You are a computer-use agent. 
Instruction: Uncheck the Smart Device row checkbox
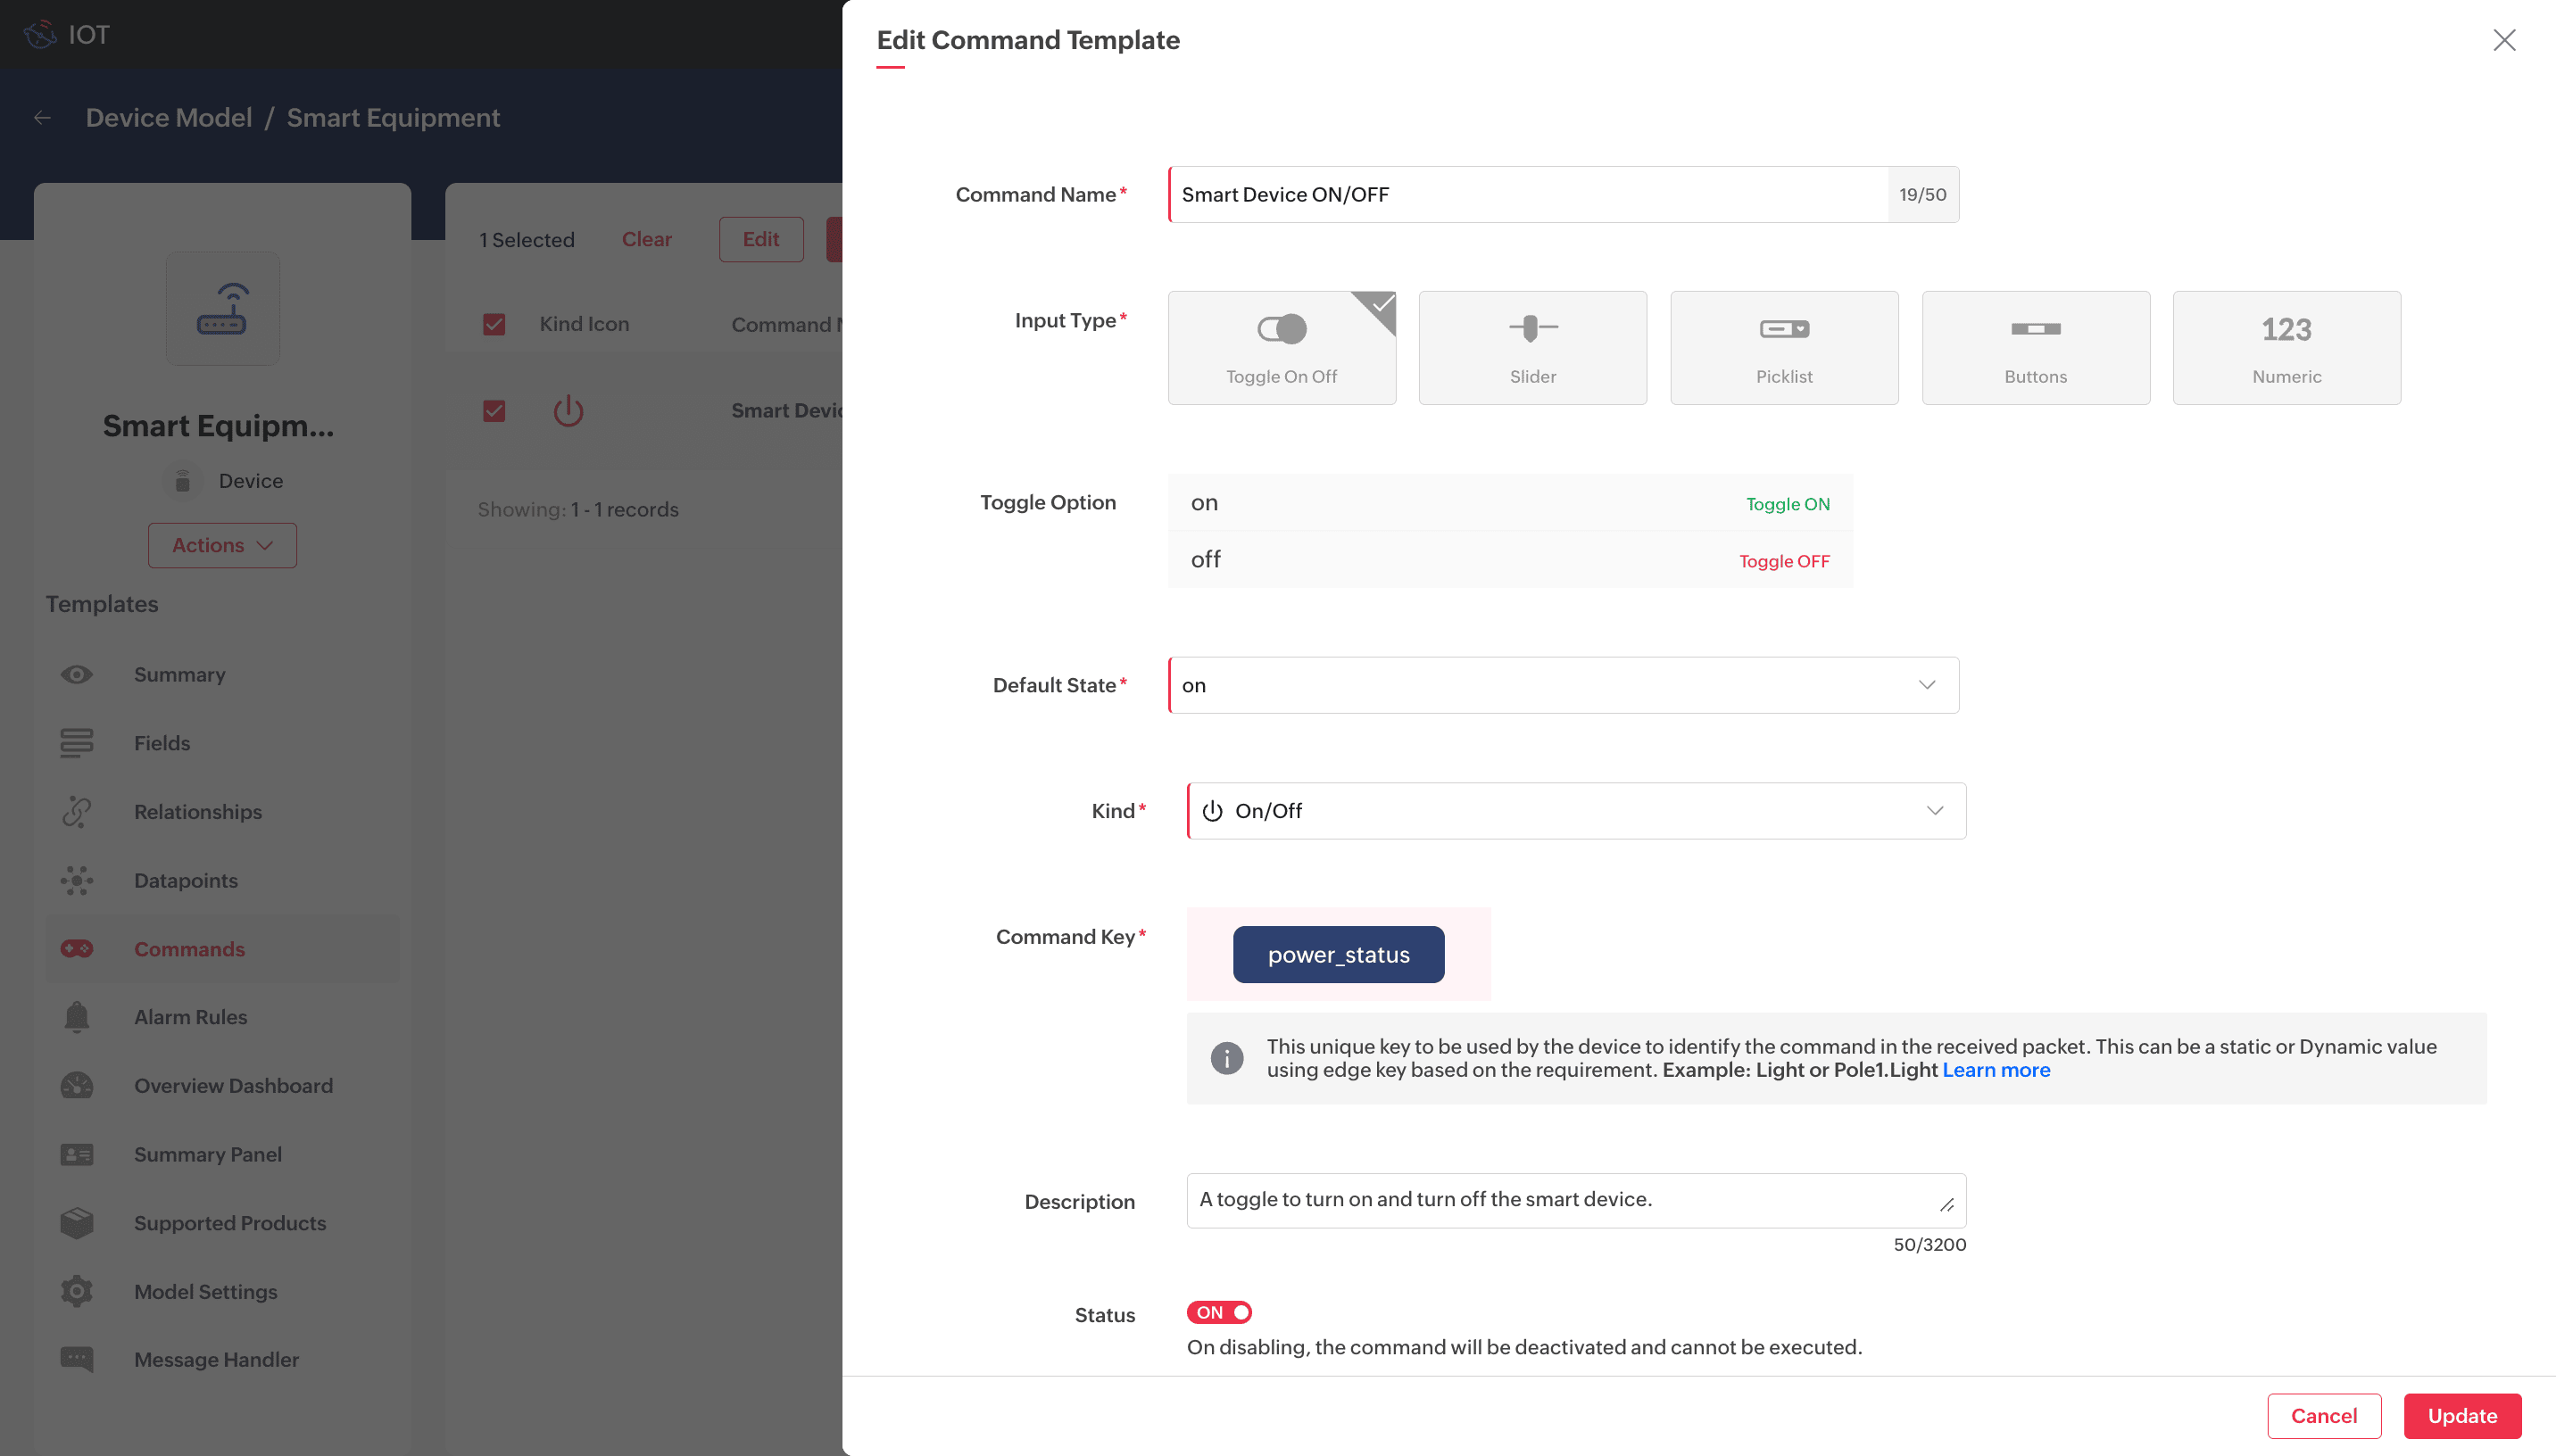pyautogui.click(x=494, y=411)
